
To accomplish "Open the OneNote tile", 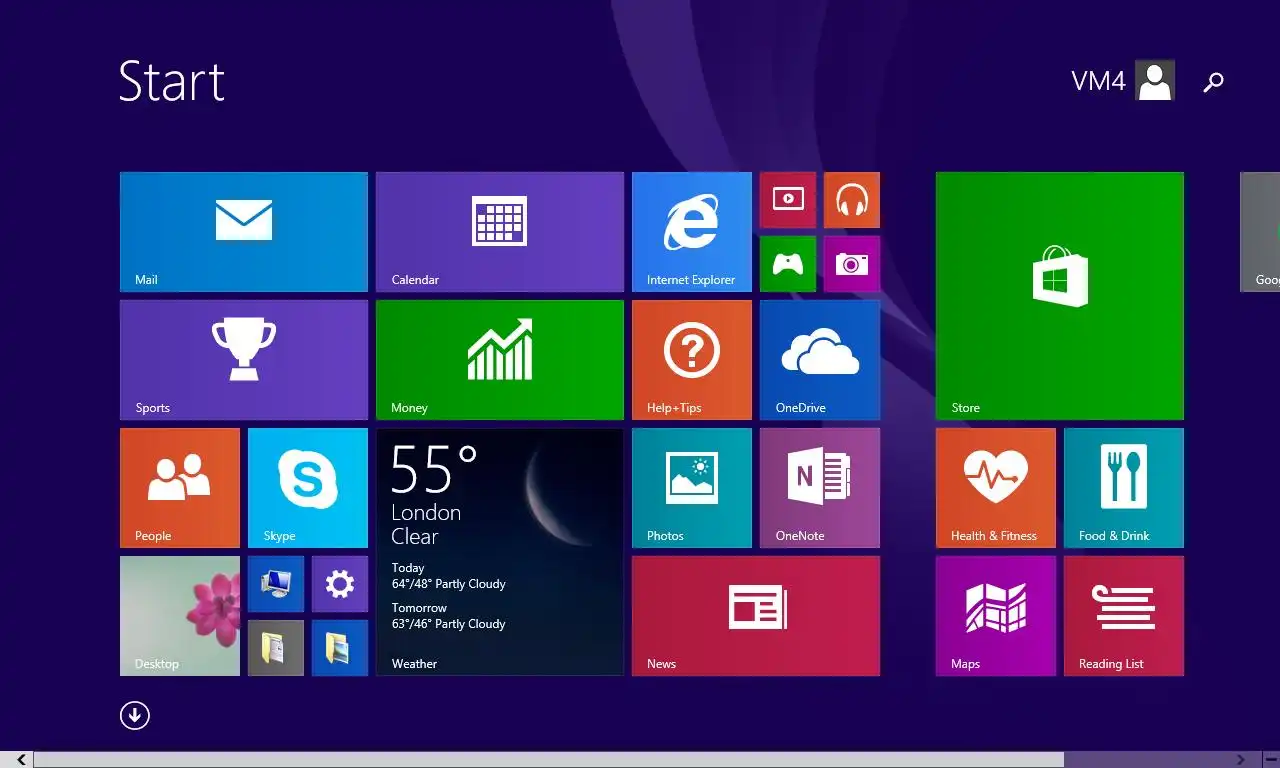I will 820,488.
